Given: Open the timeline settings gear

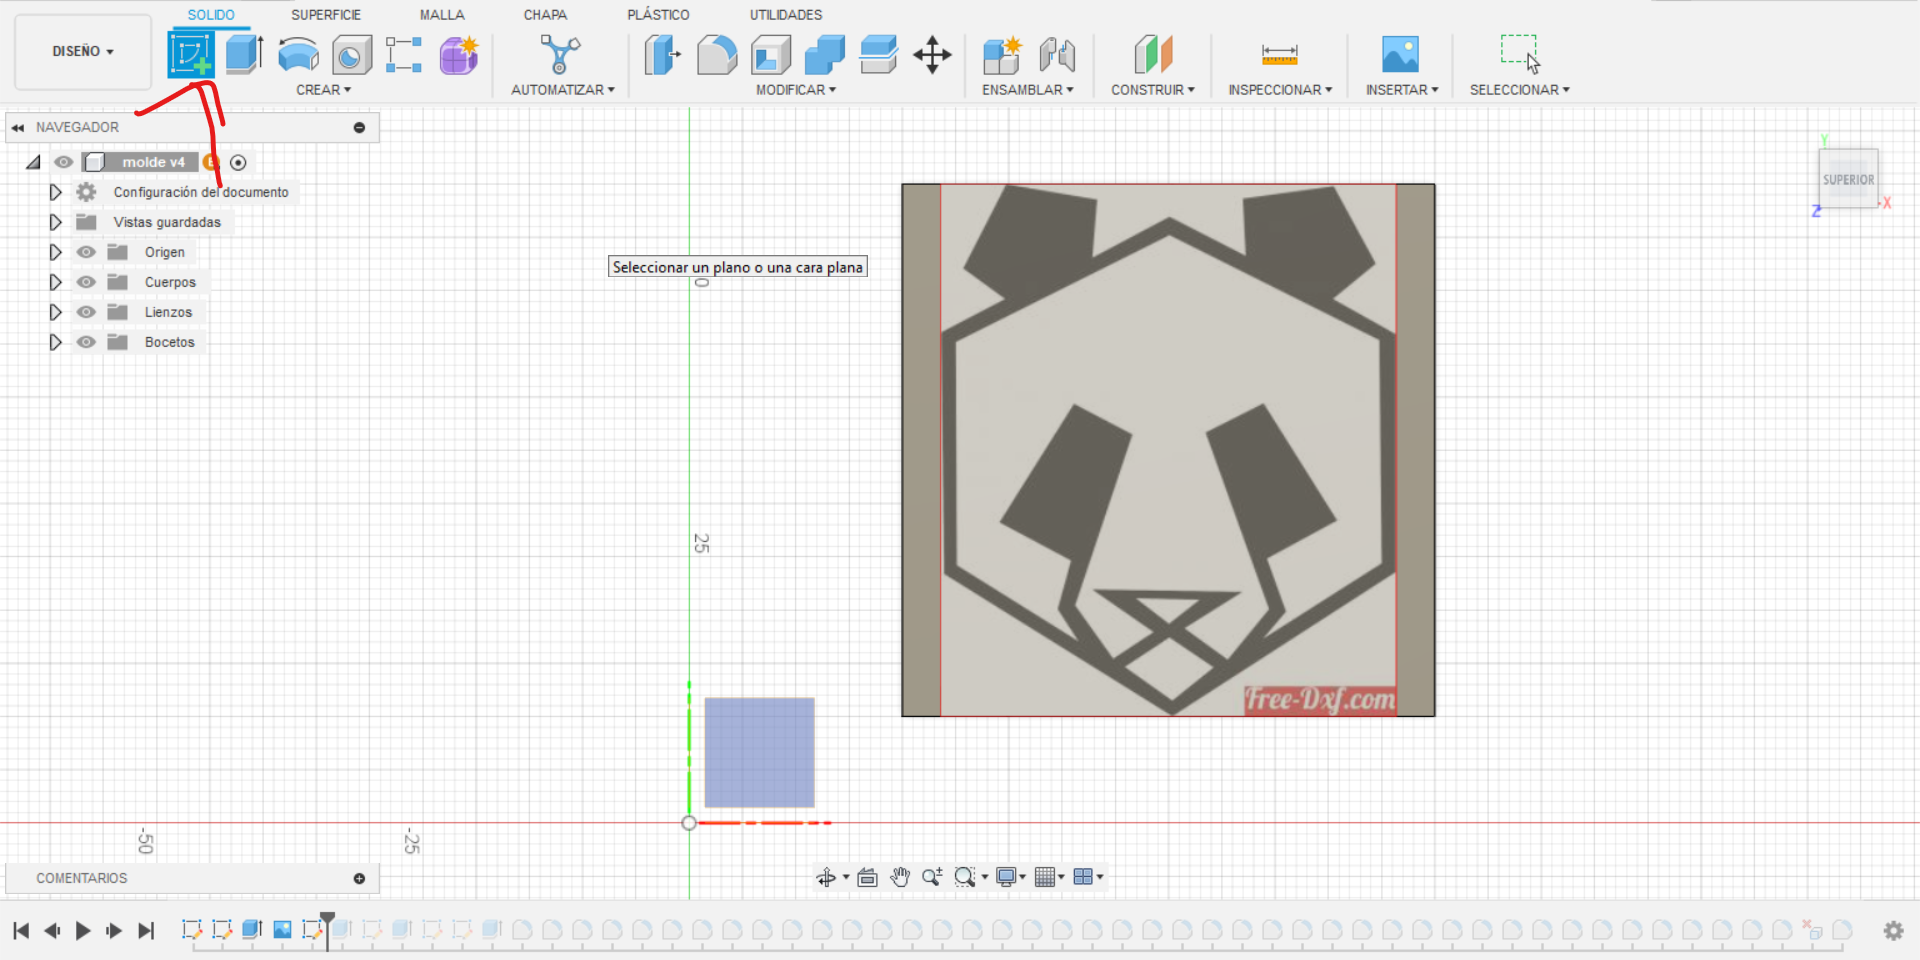Looking at the screenshot, I should (x=1893, y=930).
